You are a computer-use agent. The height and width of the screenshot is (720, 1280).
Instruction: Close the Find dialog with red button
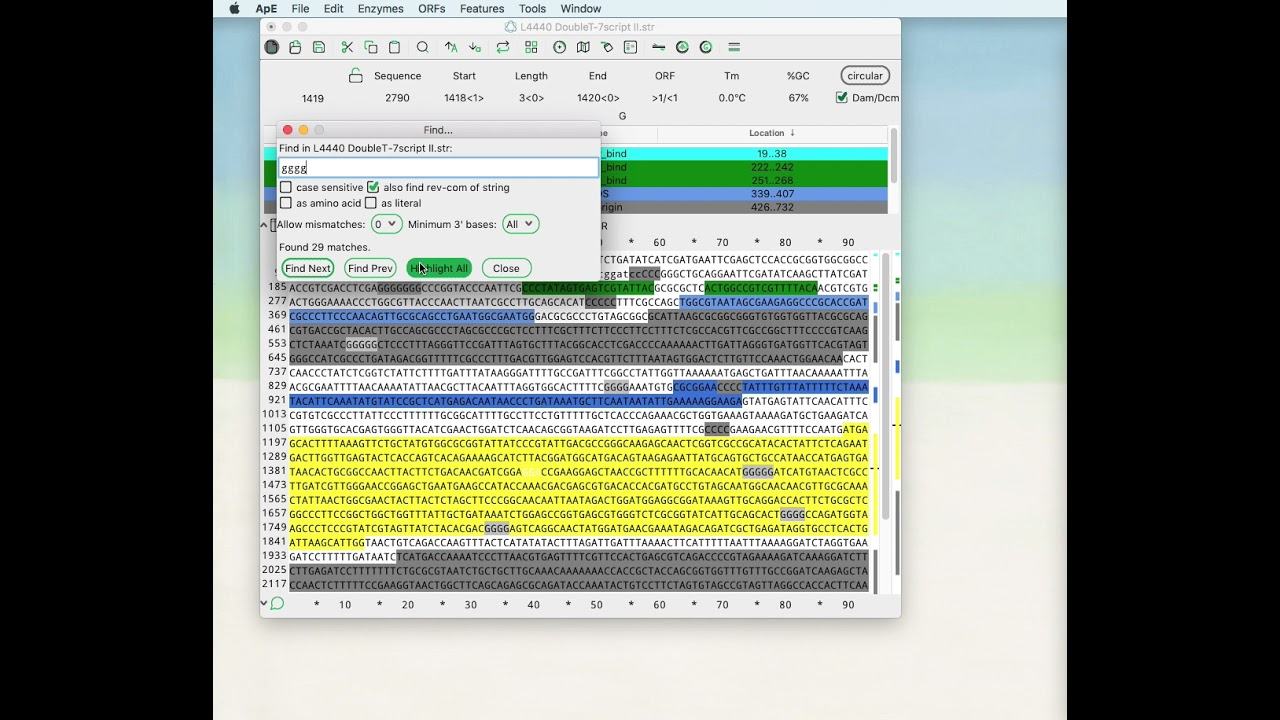tap(287, 130)
